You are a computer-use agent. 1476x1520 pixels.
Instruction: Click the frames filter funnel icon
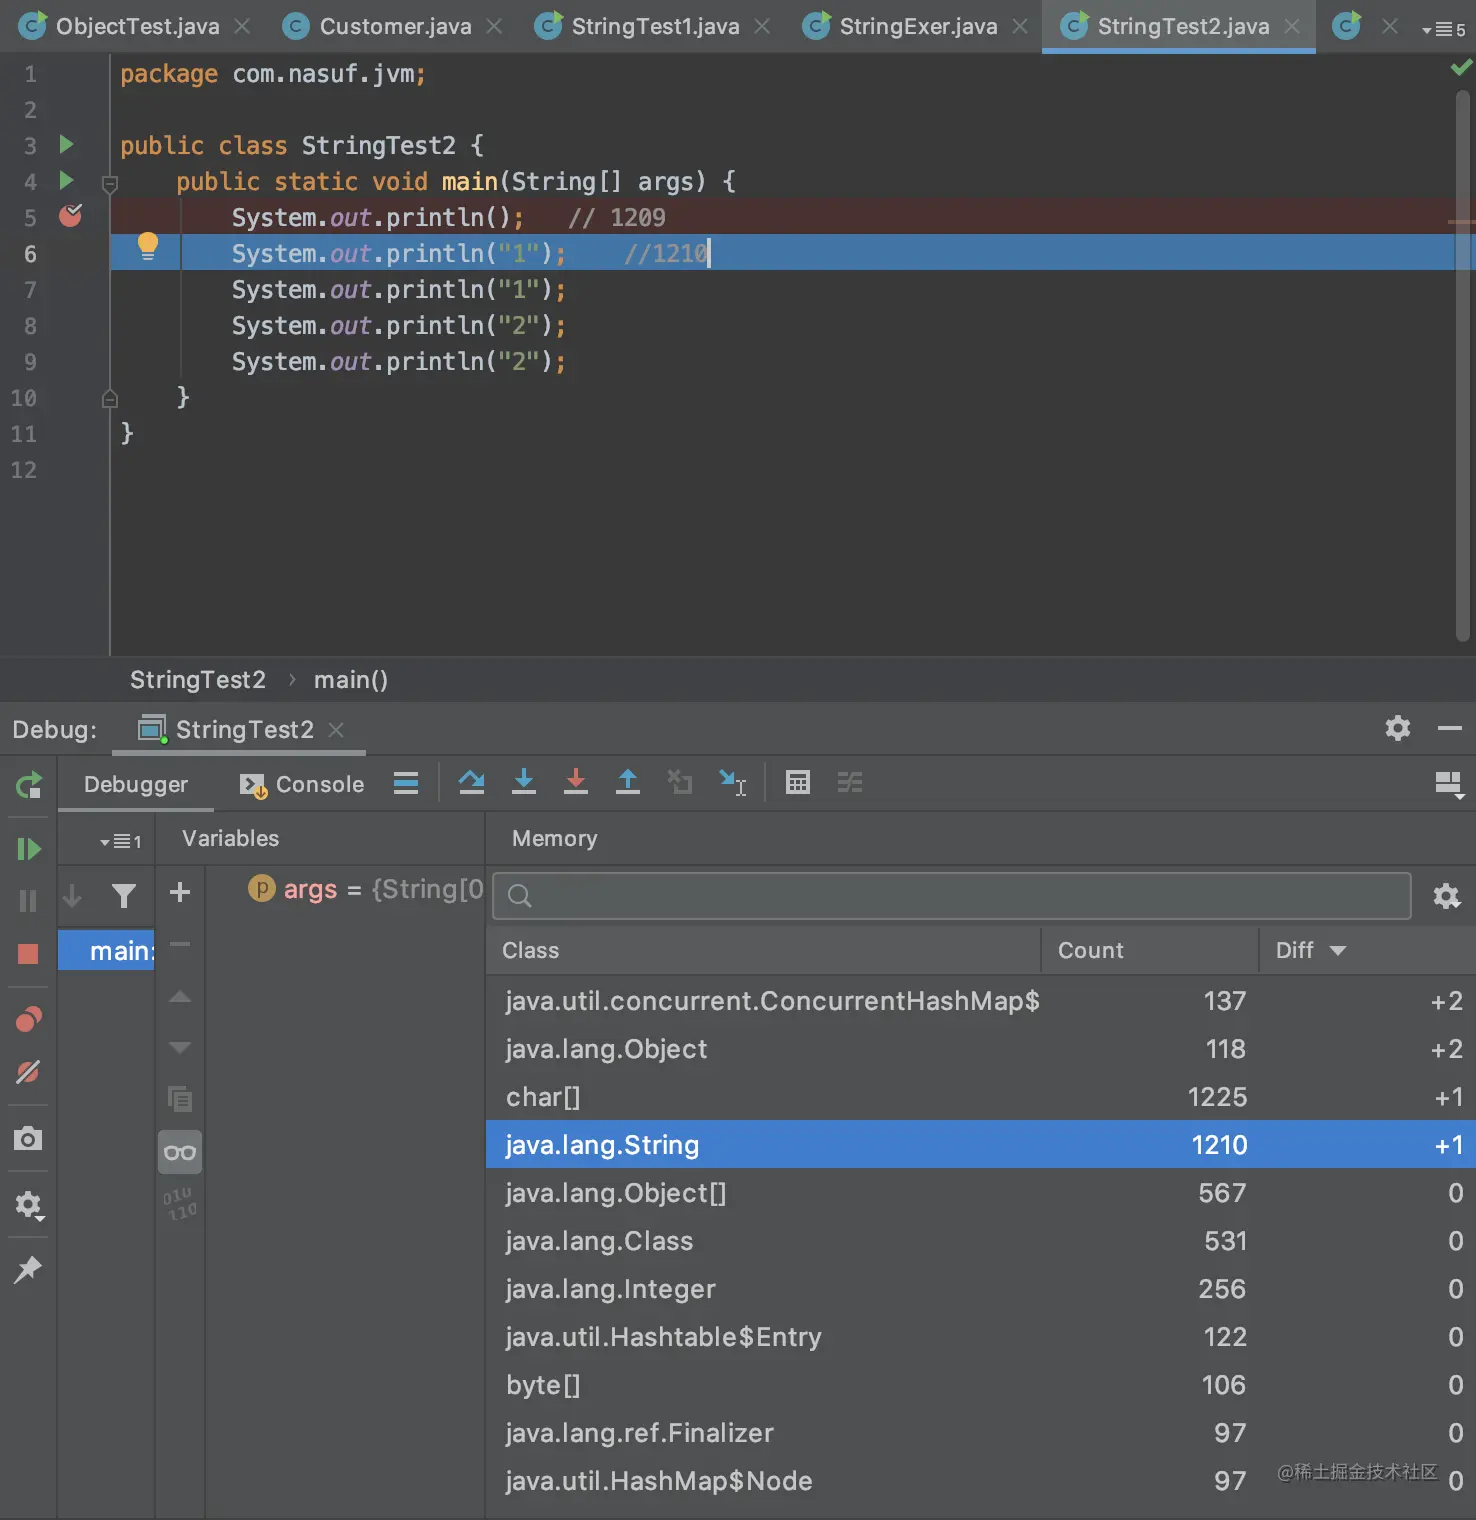click(x=124, y=895)
